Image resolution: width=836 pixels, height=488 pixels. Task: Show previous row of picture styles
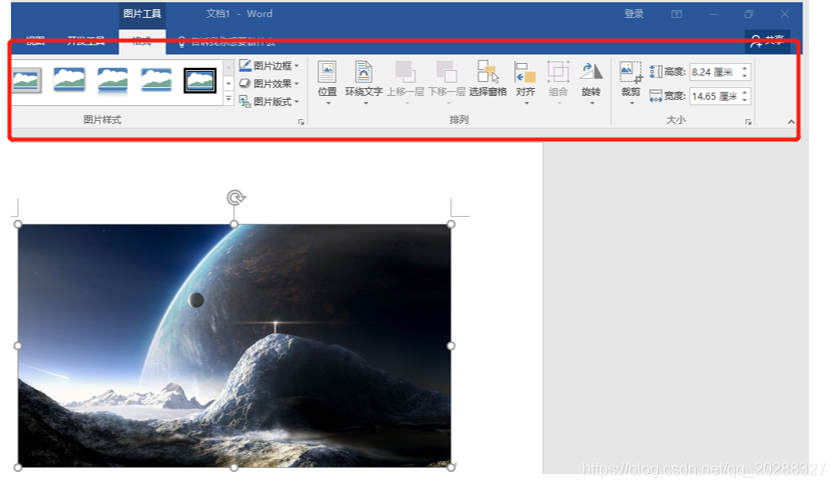coord(229,68)
